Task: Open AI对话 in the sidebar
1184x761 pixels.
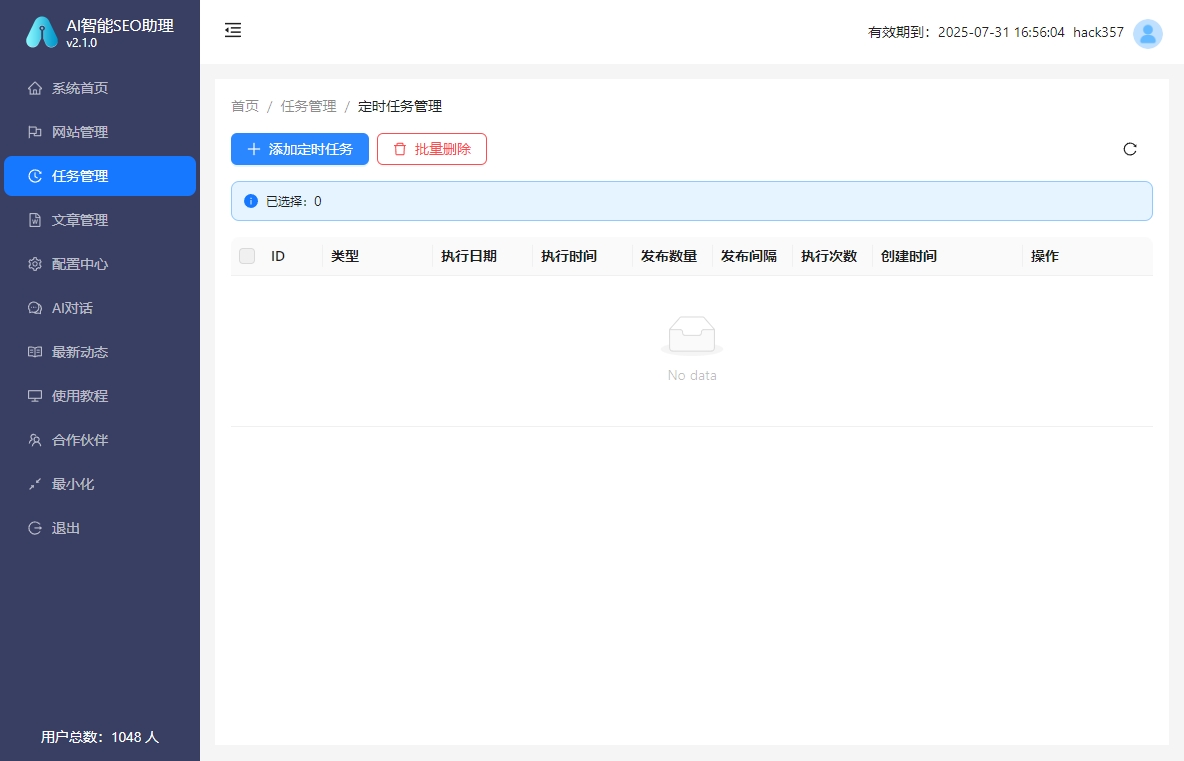Action: coord(100,308)
